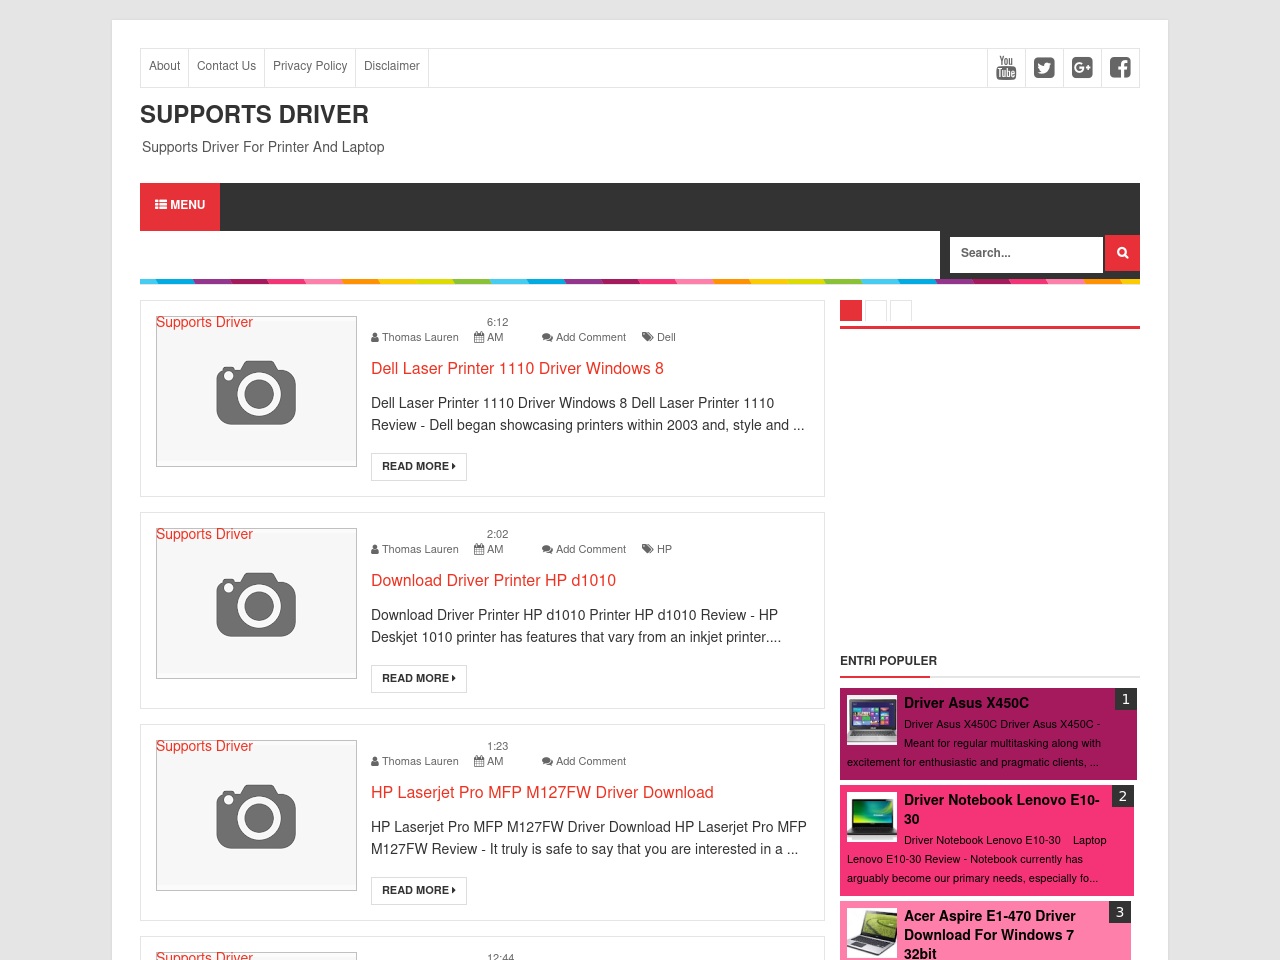Open the Disclaimer page

(x=392, y=66)
